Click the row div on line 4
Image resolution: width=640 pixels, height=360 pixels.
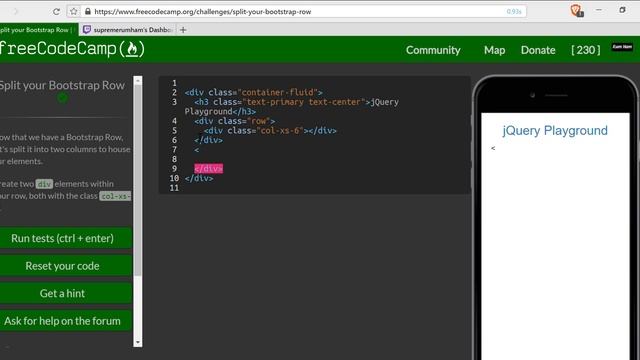(x=235, y=121)
